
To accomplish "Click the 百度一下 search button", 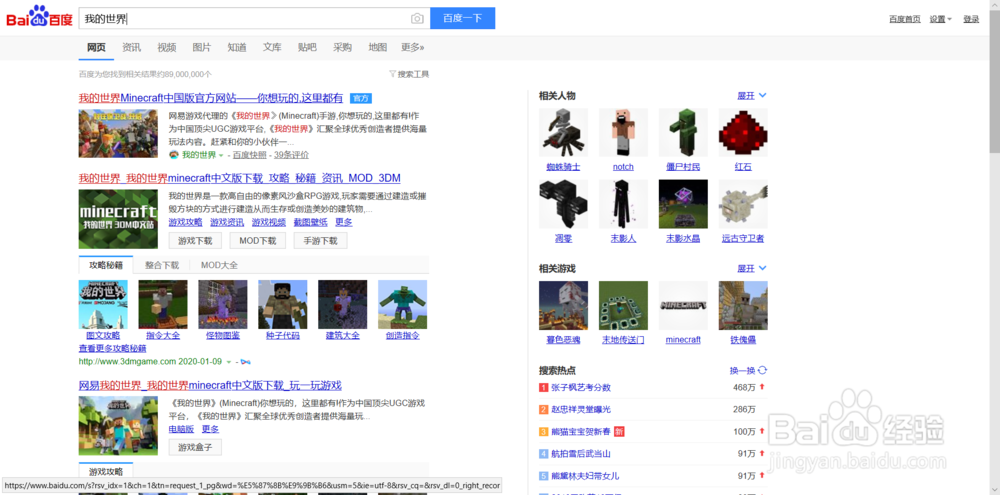I will [462, 18].
